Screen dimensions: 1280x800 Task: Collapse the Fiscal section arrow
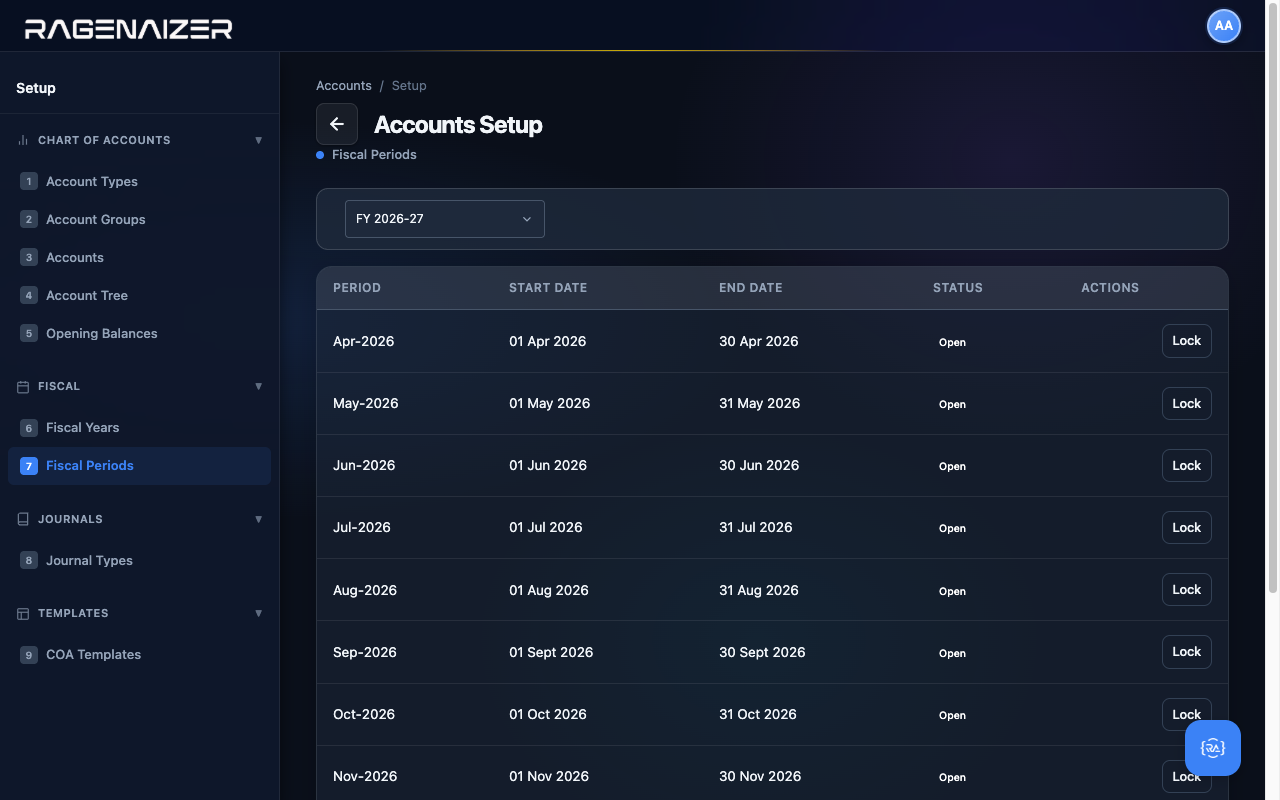[259, 386]
